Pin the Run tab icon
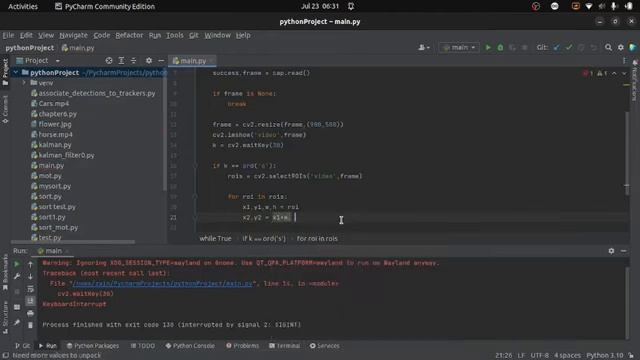 point(17,322)
